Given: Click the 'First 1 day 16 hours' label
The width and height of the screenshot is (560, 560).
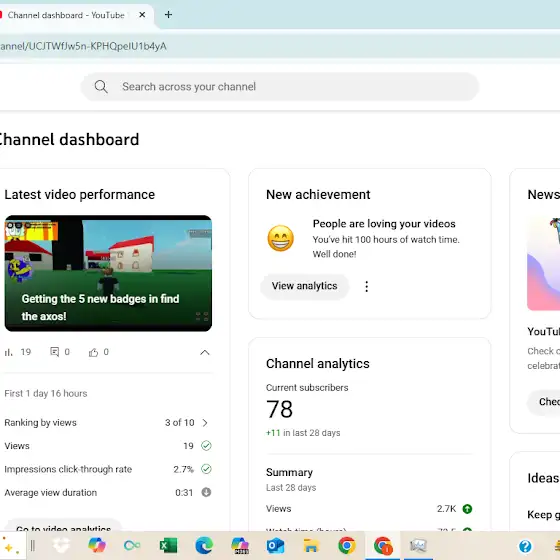Looking at the screenshot, I should (x=46, y=394).
